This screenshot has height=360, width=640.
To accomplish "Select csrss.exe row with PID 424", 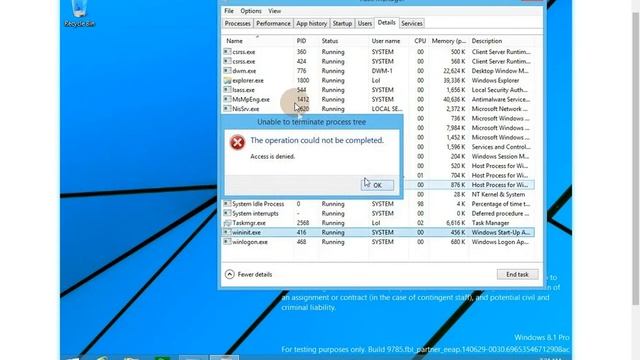I will [x=378, y=61].
